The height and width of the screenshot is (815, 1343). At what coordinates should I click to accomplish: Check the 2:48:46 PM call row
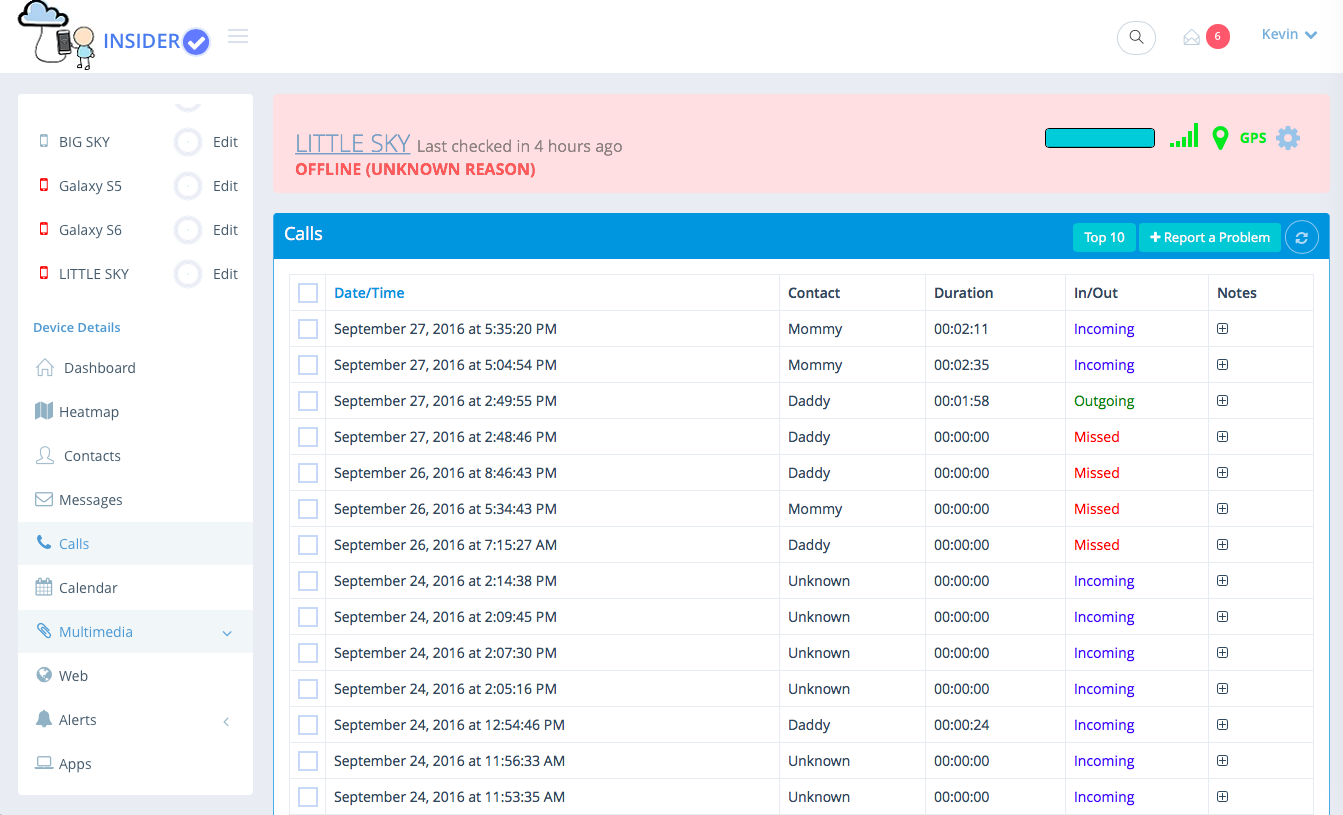point(308,437)
